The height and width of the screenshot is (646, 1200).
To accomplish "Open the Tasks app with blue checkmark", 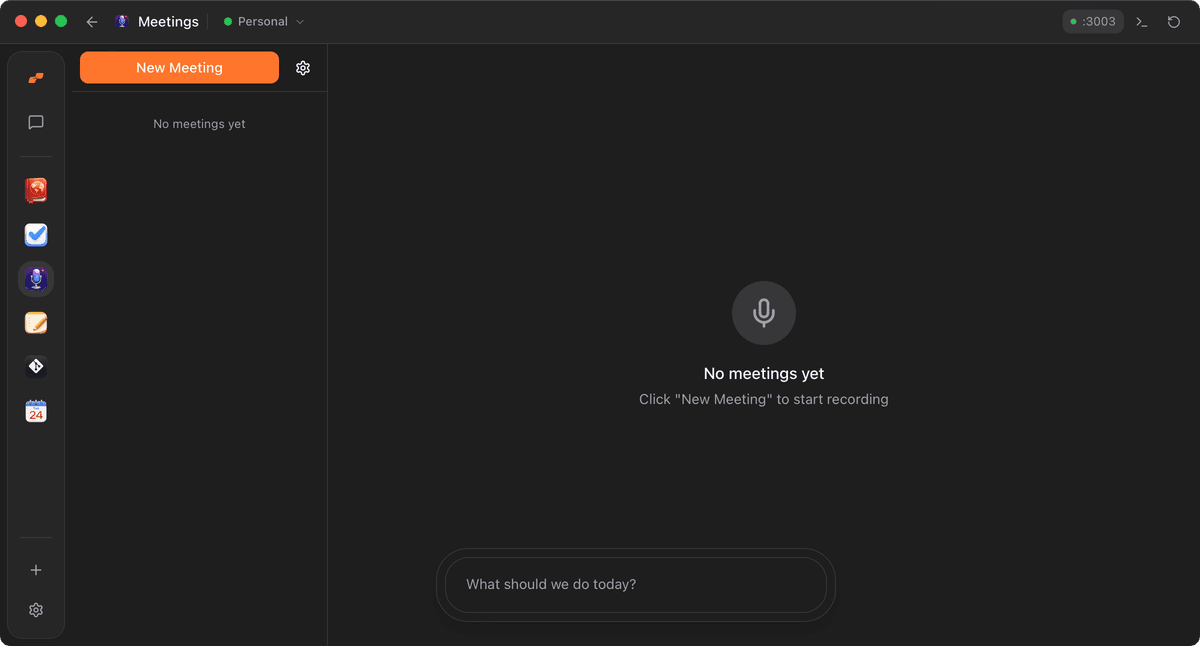I will [35, 235].
